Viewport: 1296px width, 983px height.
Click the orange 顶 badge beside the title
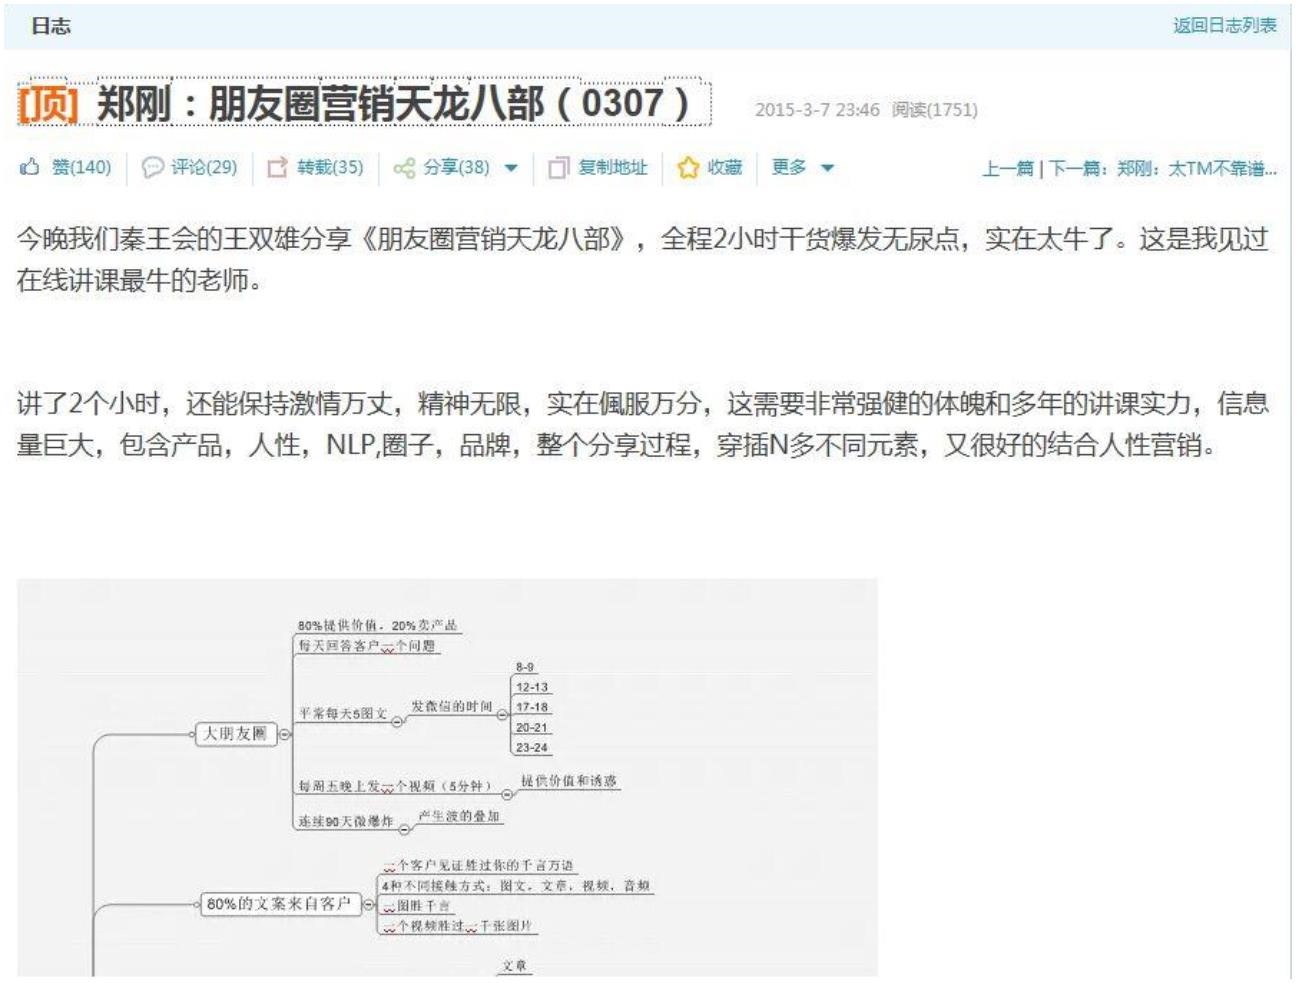point(48,104)
